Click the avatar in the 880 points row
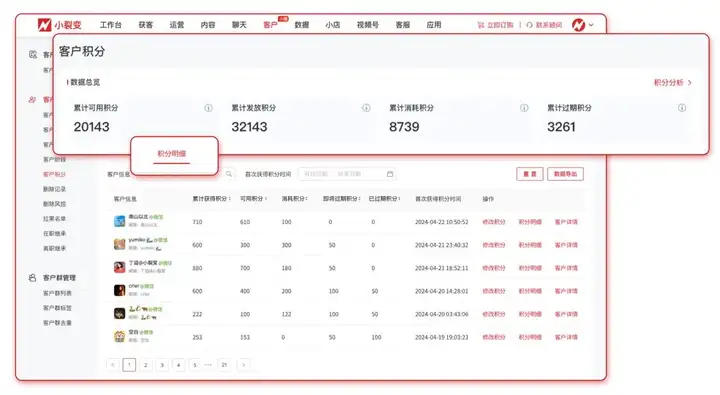This screenshot has height=395, width=720. click(x=119, y=267)
